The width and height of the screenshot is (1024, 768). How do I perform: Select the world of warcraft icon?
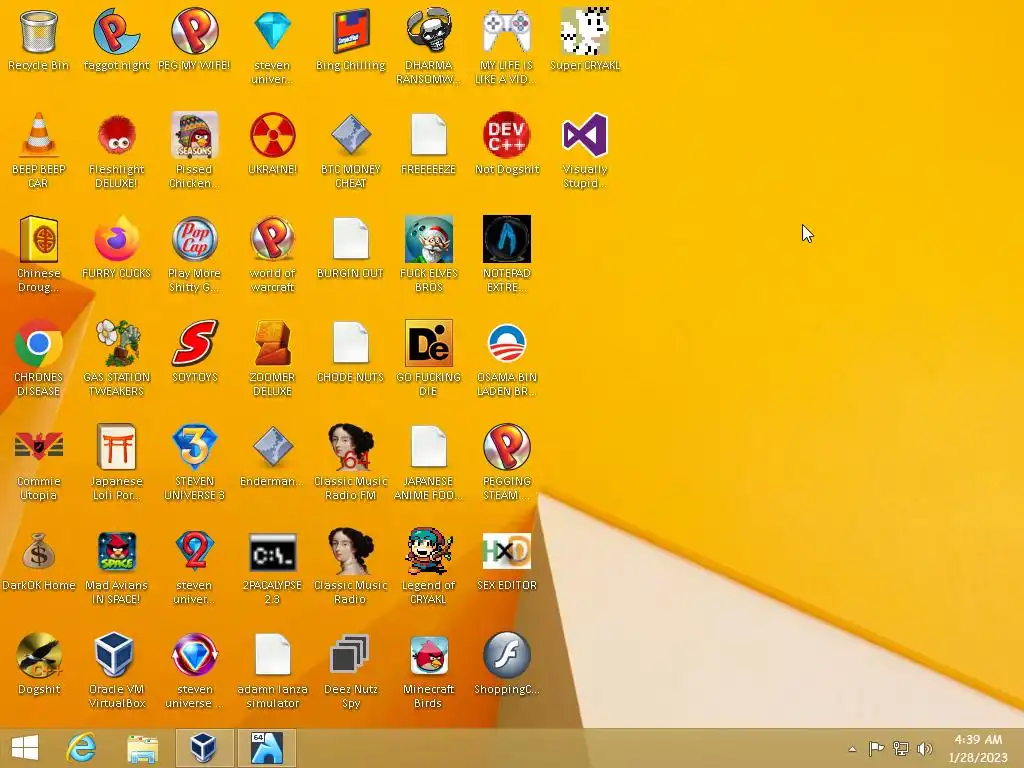tap(272, 239)
